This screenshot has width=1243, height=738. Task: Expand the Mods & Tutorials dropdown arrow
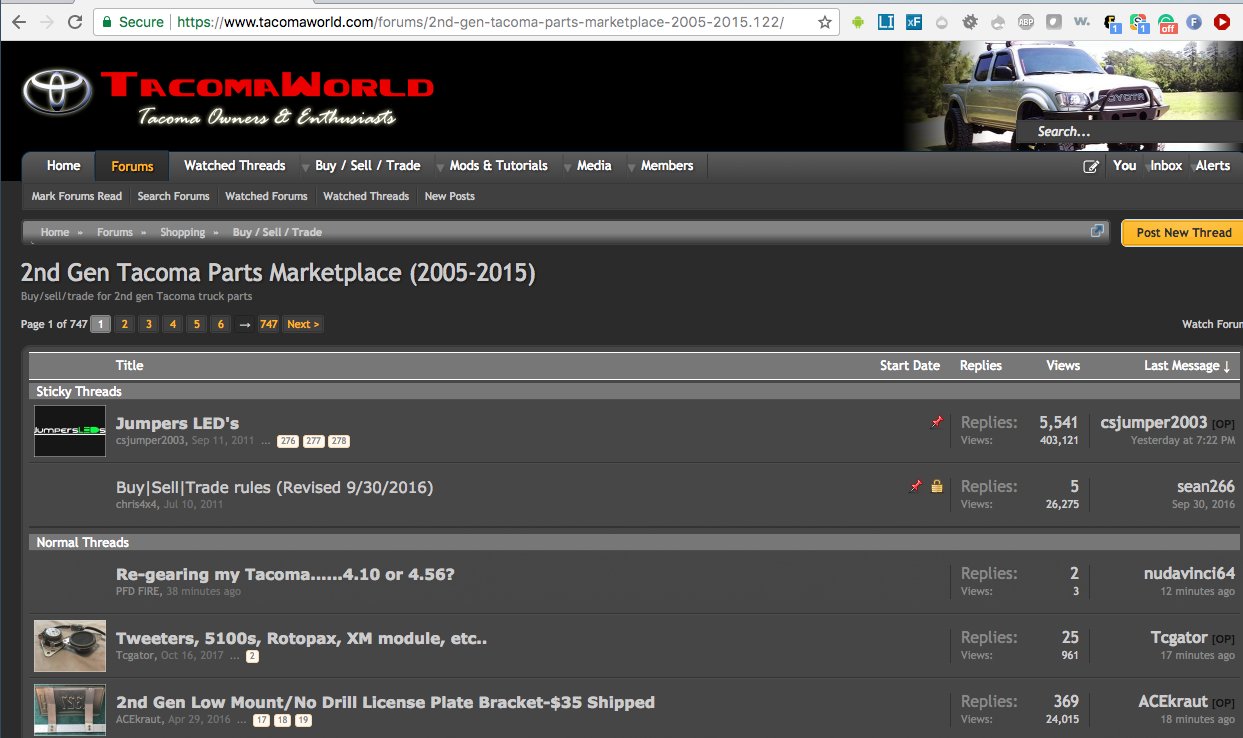[x=441, y=166]
